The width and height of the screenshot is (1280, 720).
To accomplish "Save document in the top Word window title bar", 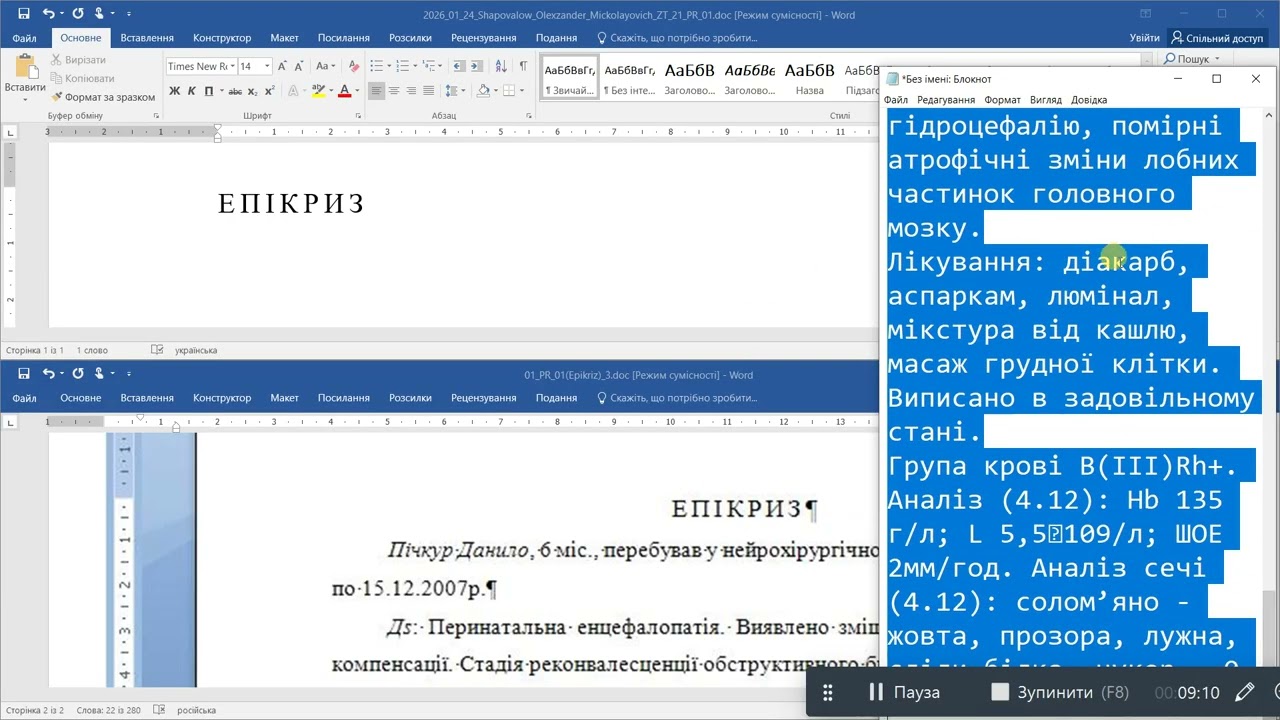I will pos(24,14).
